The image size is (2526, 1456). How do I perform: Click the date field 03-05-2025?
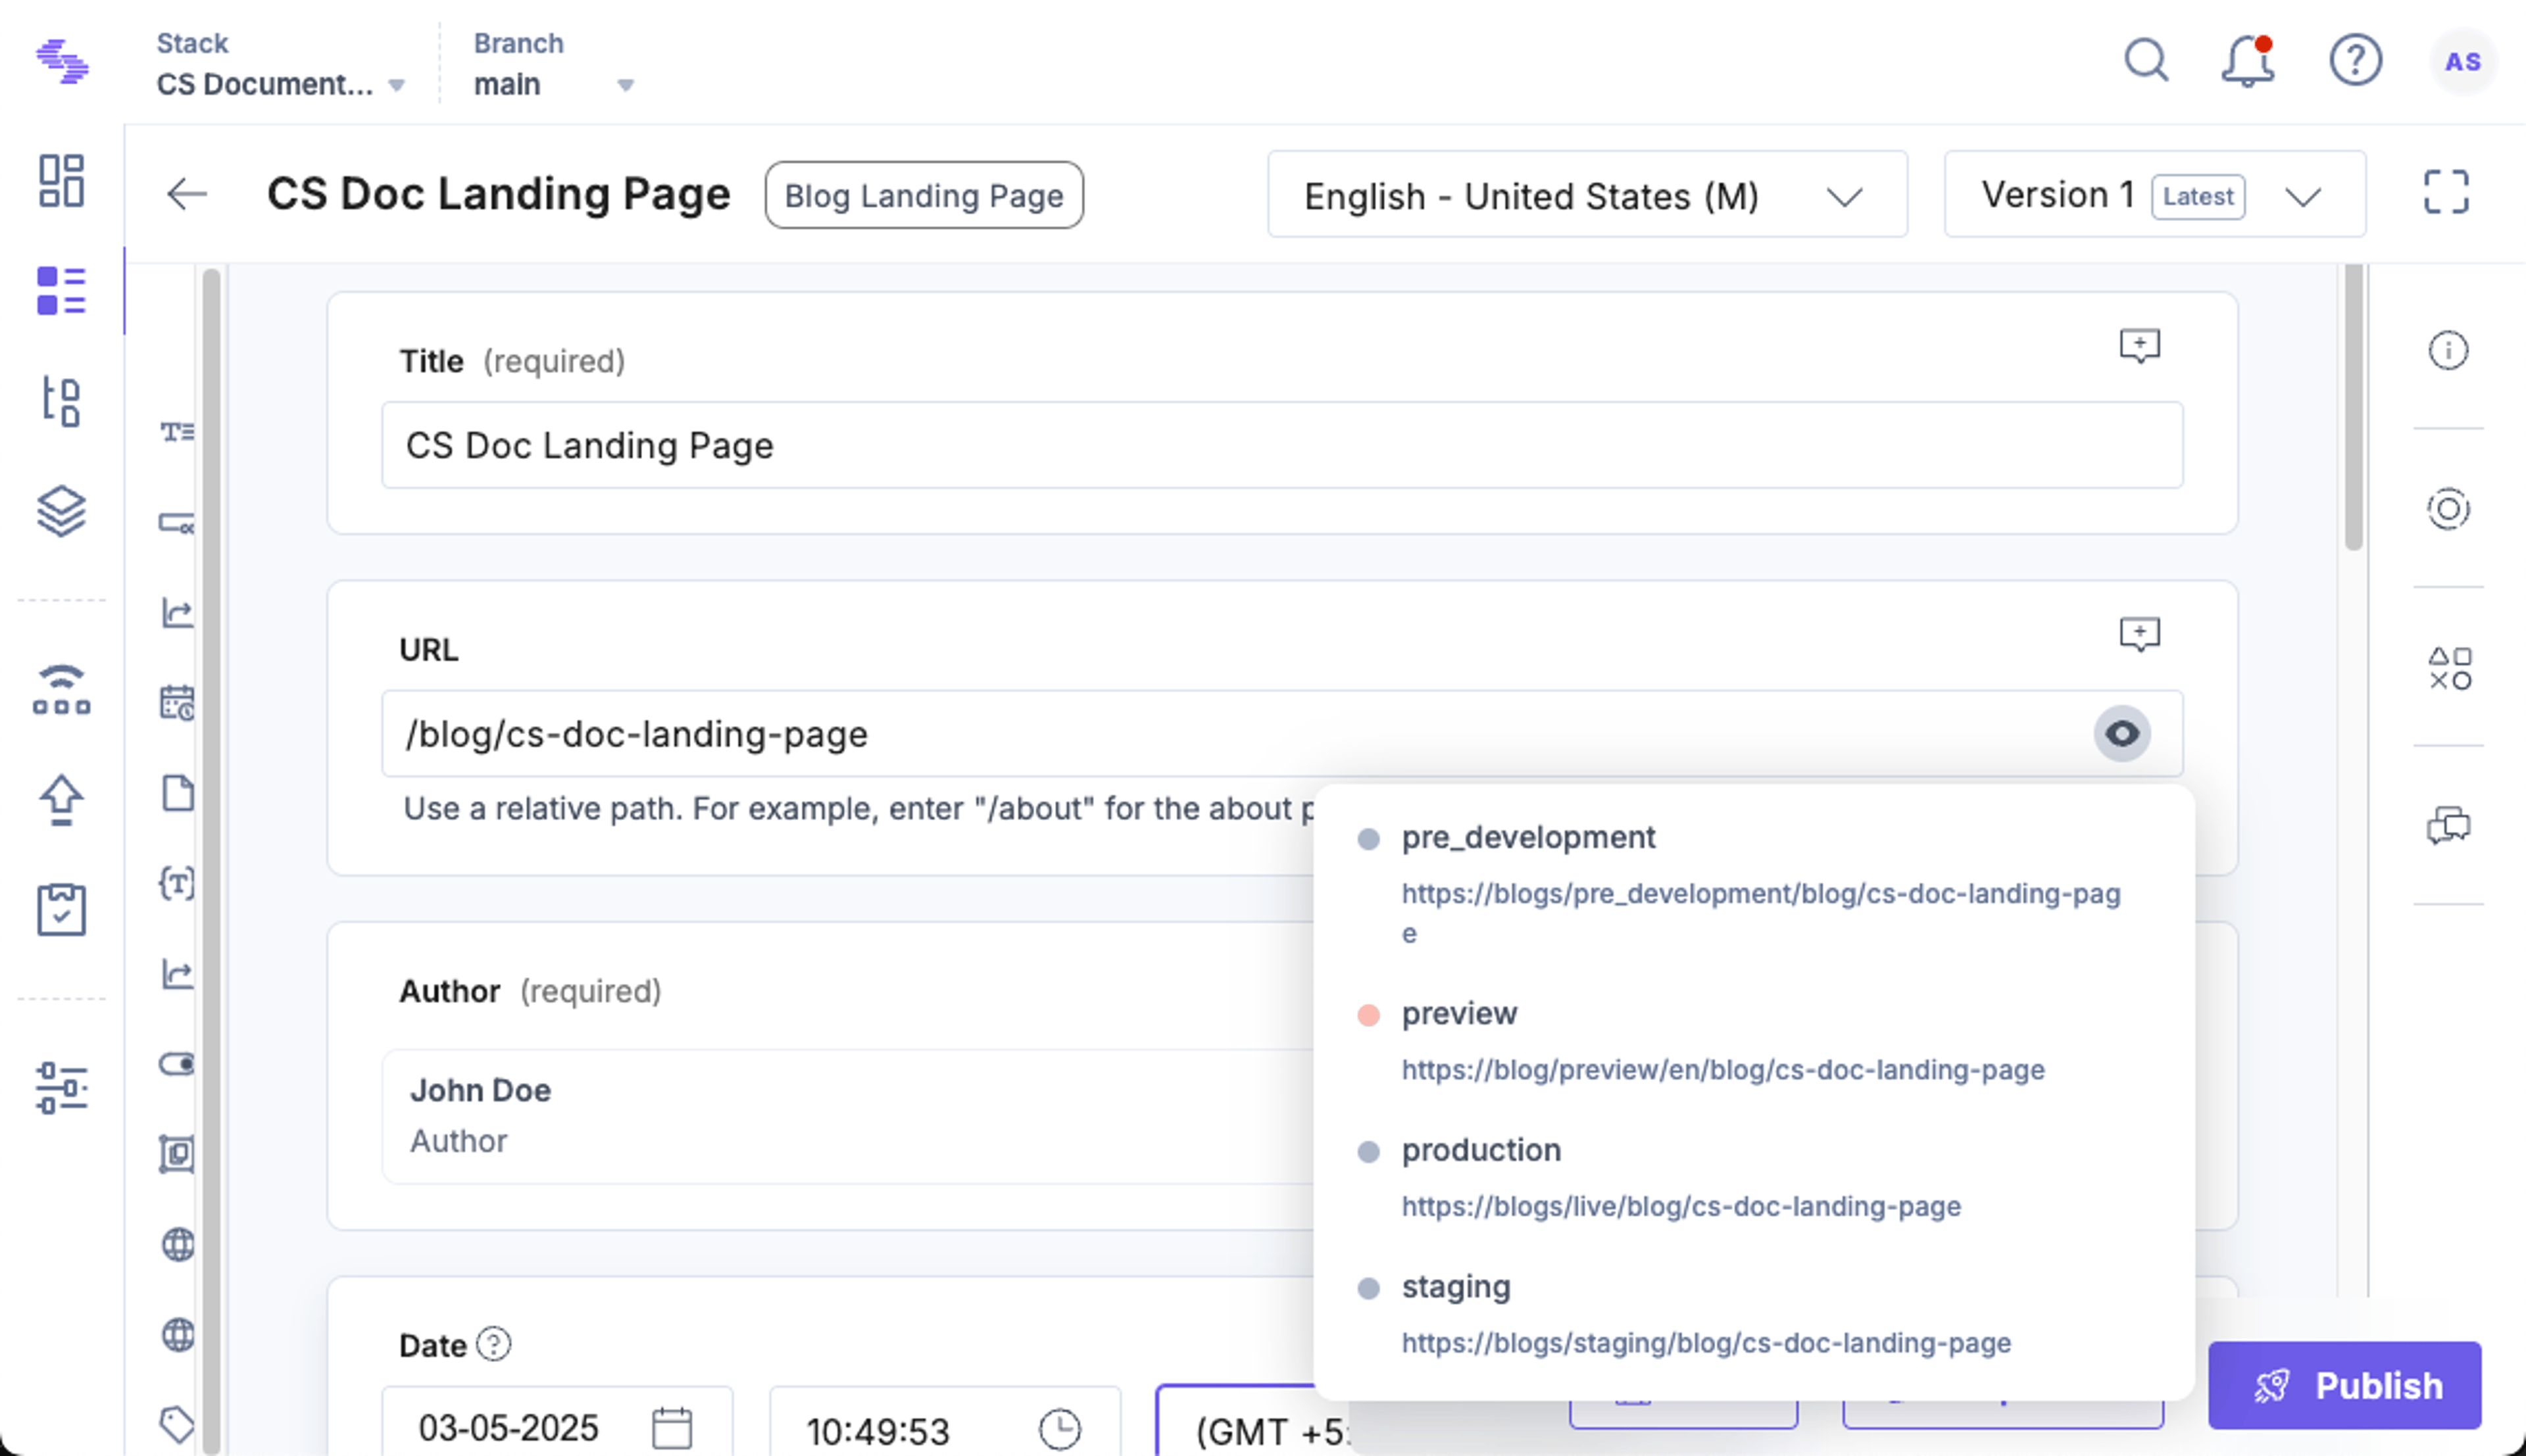[x=557, y=1422]
